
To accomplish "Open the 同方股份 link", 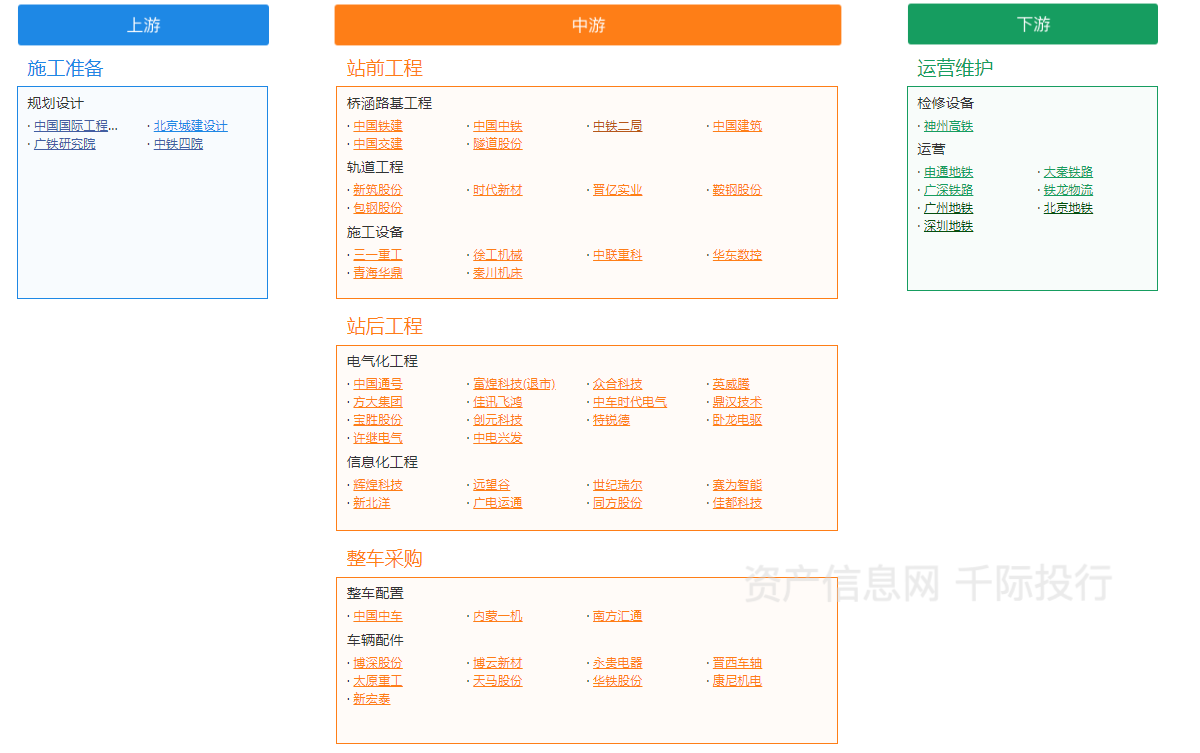I will pos(618,503).
